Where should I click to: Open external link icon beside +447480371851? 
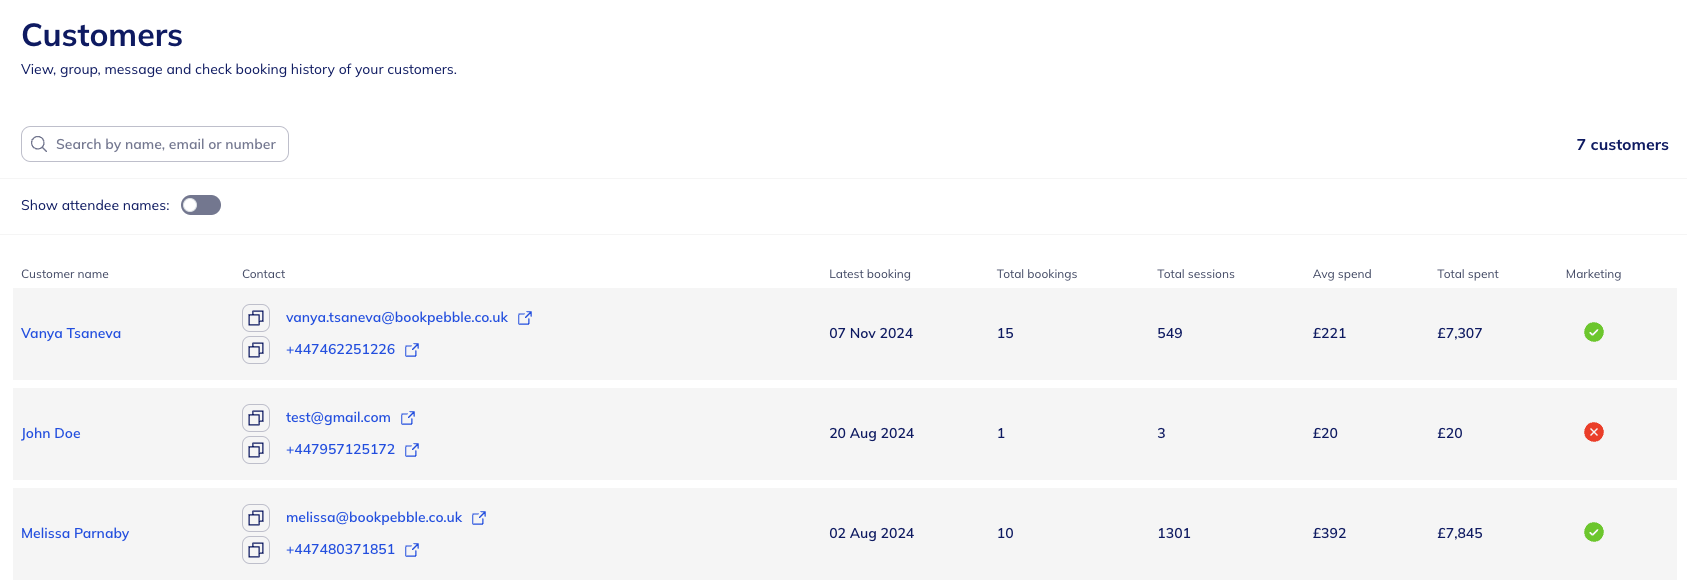click(x=412, y=550)
